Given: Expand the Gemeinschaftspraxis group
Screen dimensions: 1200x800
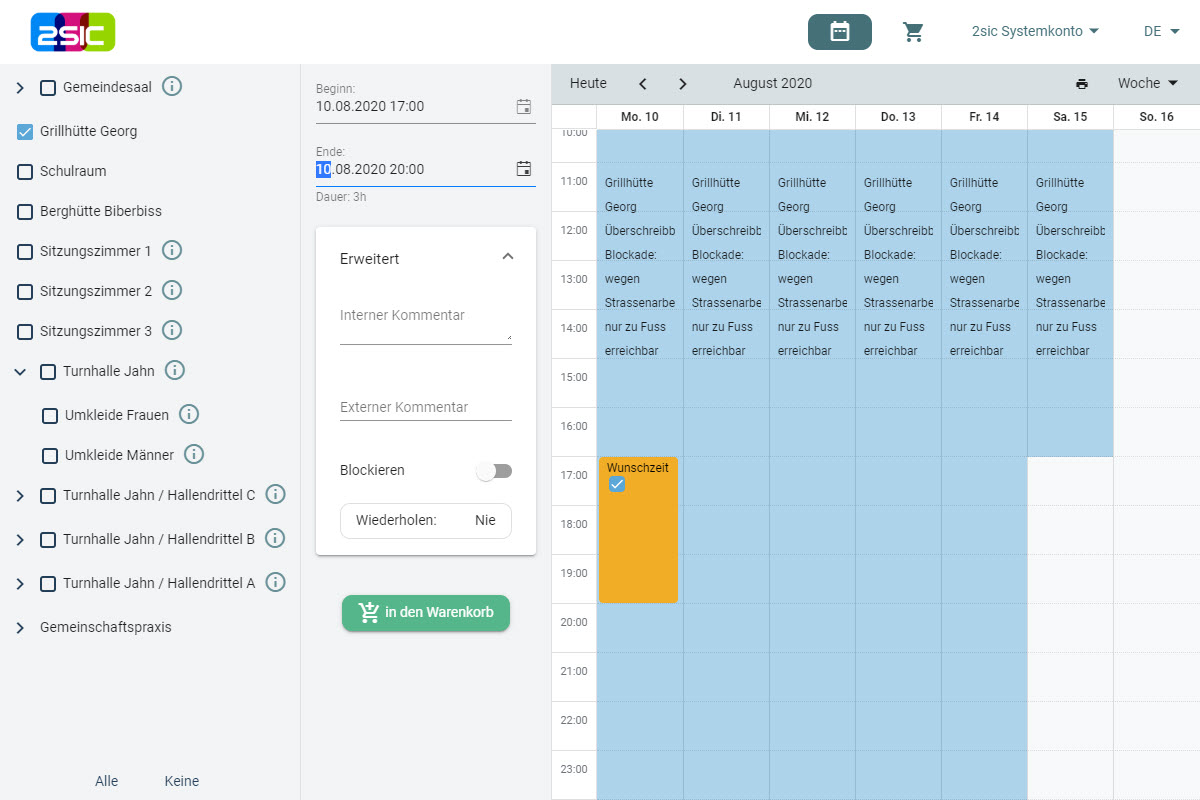Looking at the screenshot, I should click(x=20, y=628).
